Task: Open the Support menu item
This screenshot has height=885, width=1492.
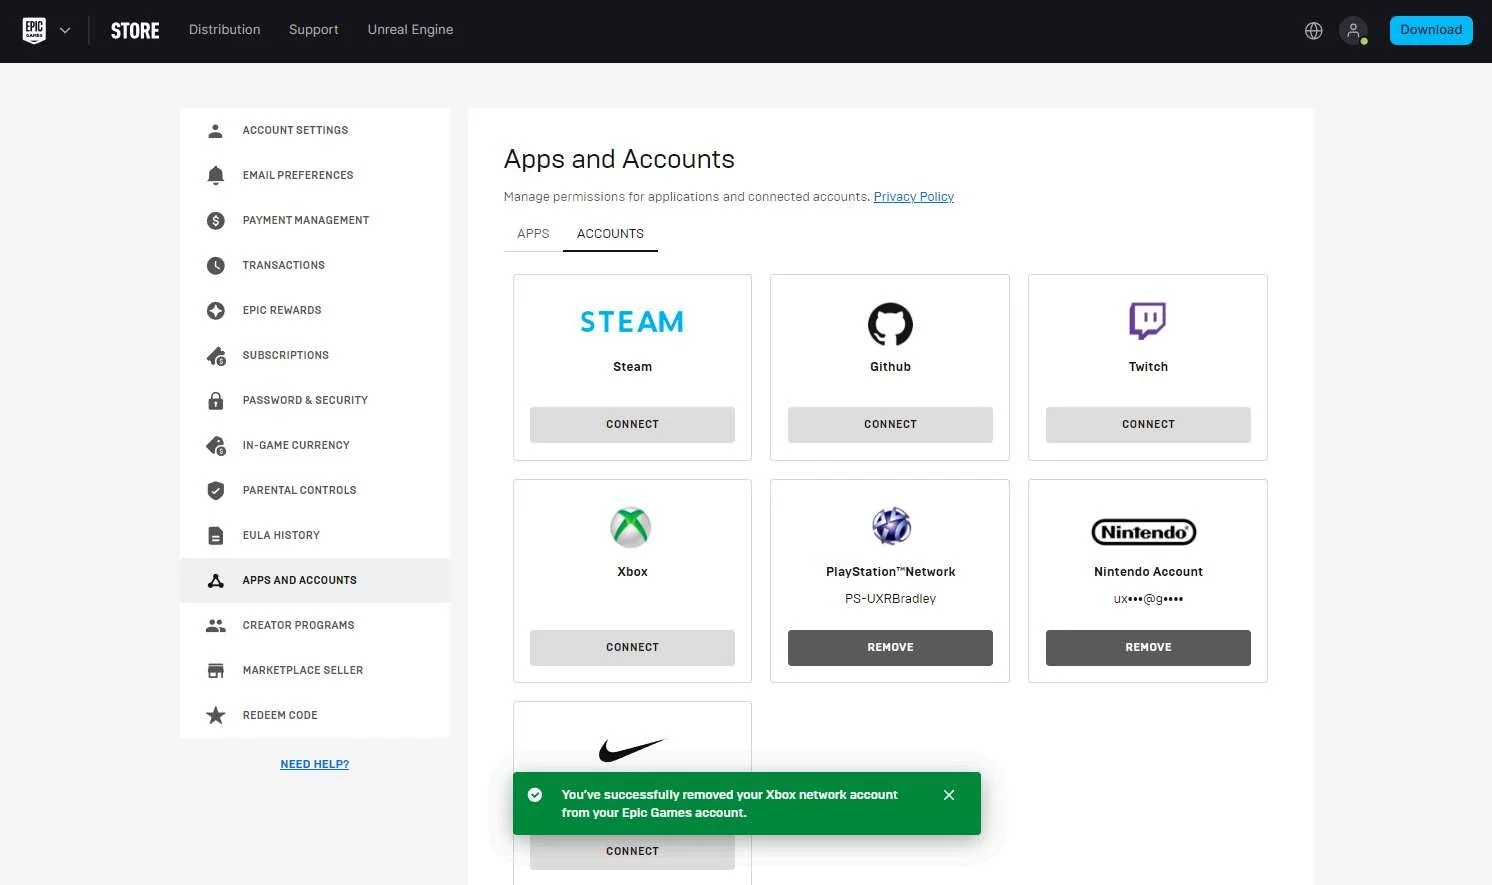Action: click(314, 30)
